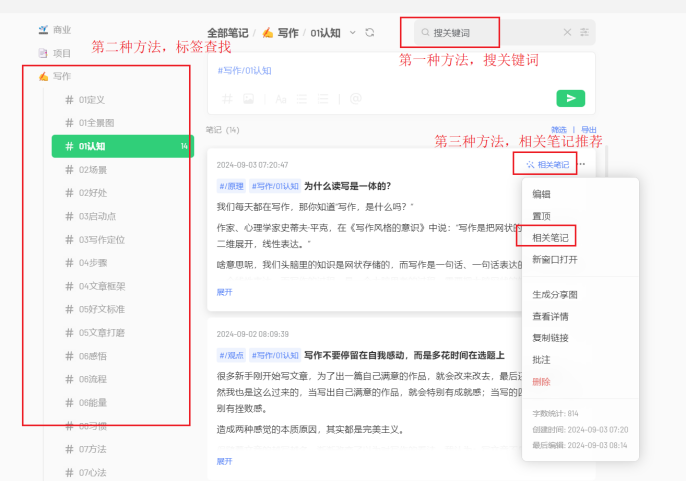Go to 写作 in the breadcrumb

[x=281, y=33]
